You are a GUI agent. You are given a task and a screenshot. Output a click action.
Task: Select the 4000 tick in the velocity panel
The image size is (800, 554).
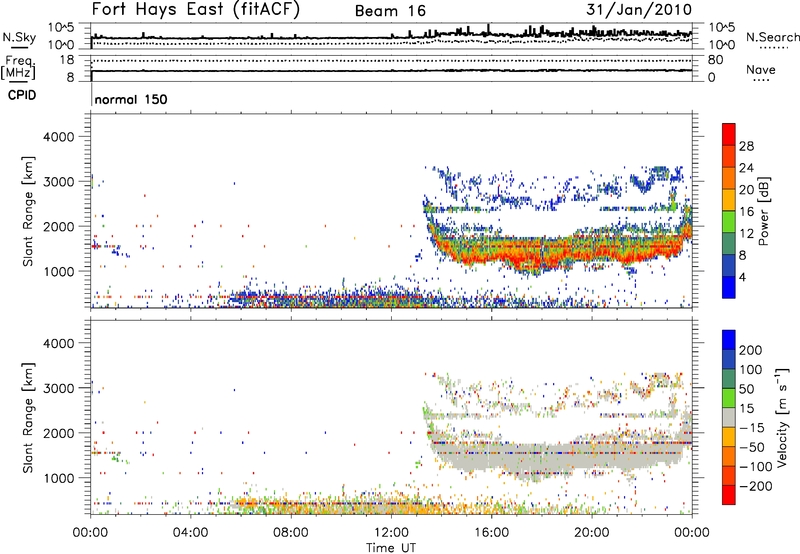click(x=58, y=343)
